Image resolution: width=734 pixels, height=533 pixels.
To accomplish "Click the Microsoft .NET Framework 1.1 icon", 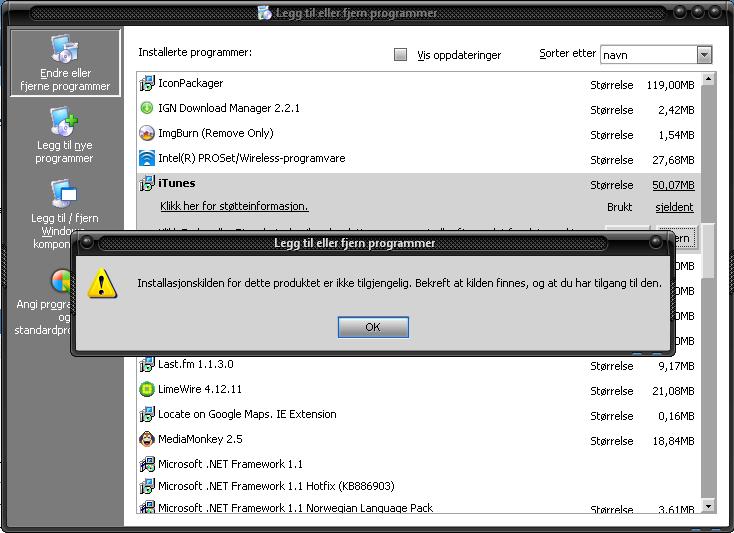I will pos(147,464).
